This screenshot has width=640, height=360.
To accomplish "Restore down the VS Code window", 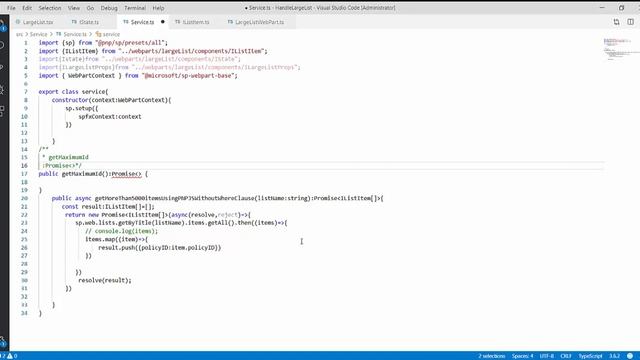I will pos(621,8).
